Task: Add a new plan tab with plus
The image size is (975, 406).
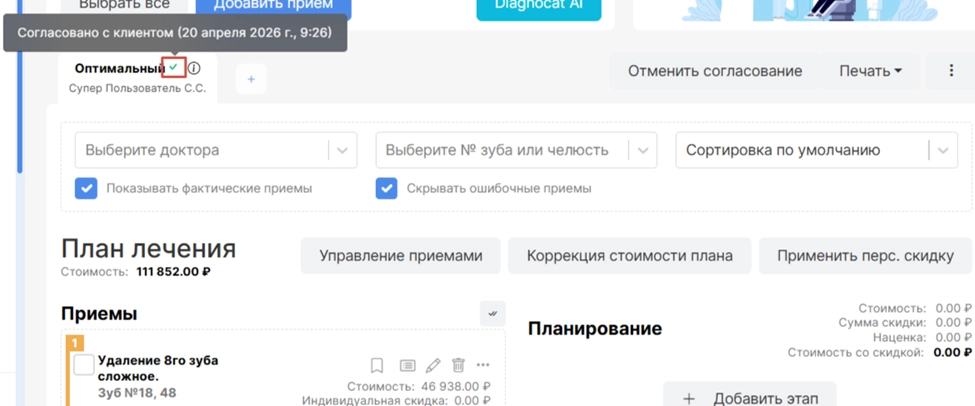Action: pyautogui.click(x=251, y=79)
